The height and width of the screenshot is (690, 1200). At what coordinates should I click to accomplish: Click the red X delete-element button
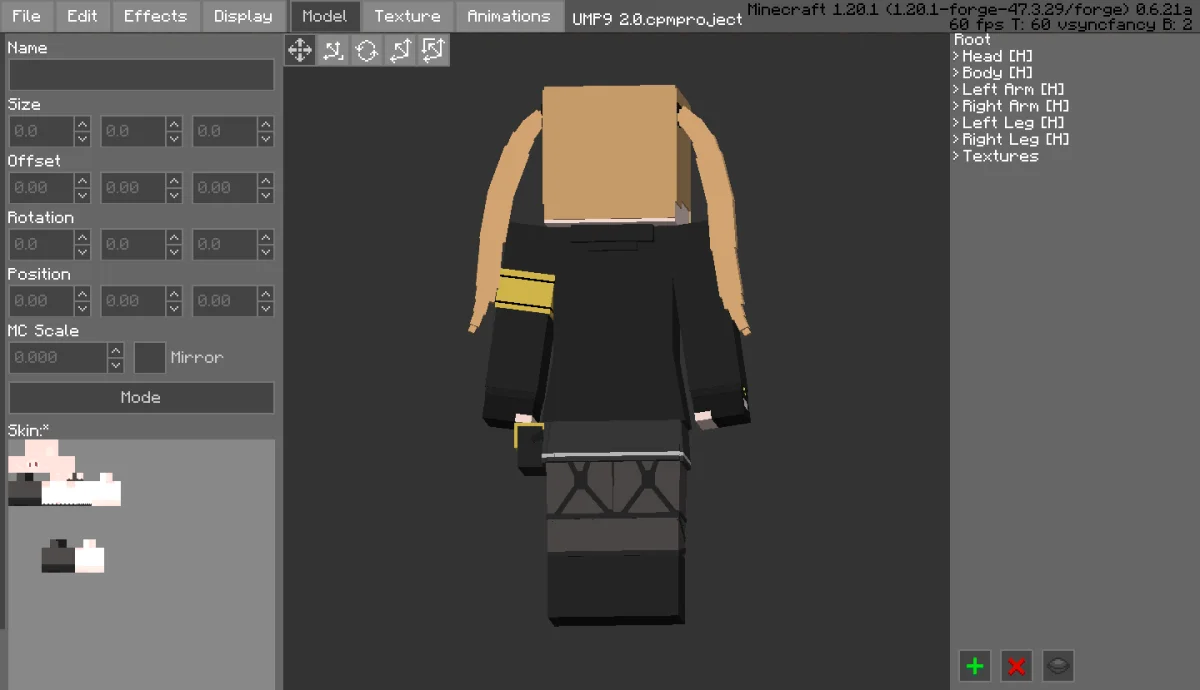1017,666
